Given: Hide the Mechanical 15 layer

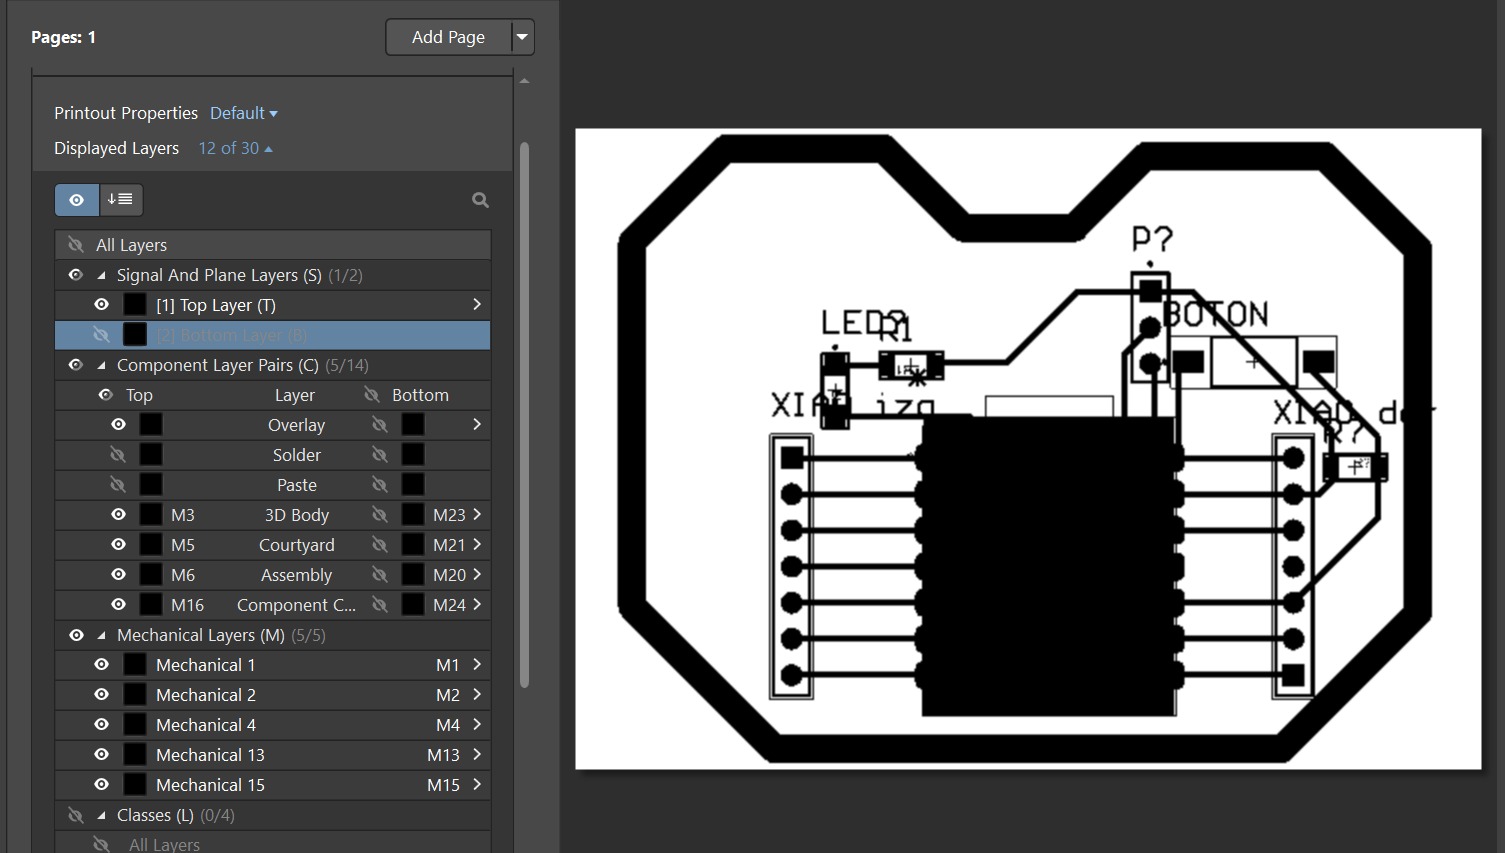Looking at the screenshot, I should (102, 785).
